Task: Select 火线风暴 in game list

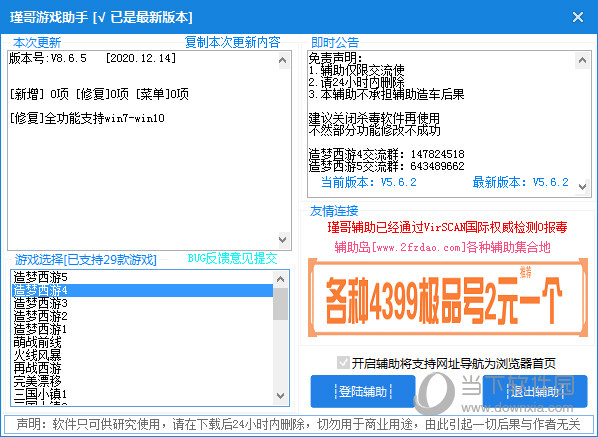Action: point(142,355)
